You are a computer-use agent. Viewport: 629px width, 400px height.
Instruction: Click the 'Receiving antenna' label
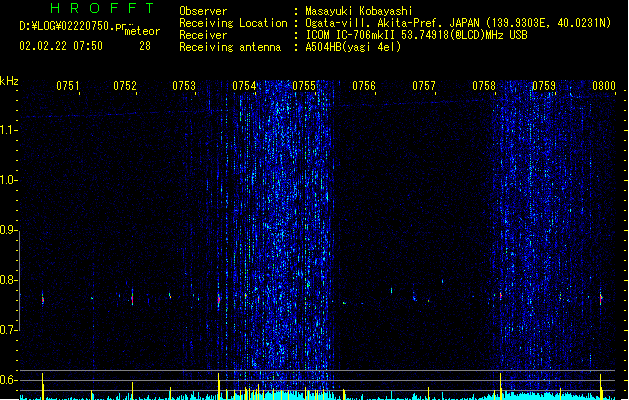tap(230, 47)
